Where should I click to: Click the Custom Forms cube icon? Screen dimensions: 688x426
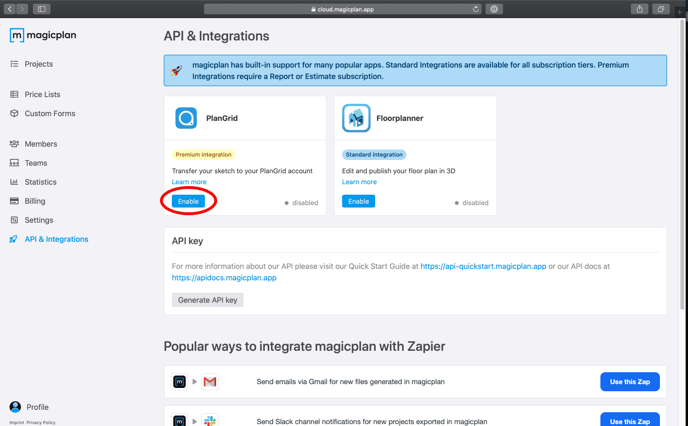click(x=14, y=113)
